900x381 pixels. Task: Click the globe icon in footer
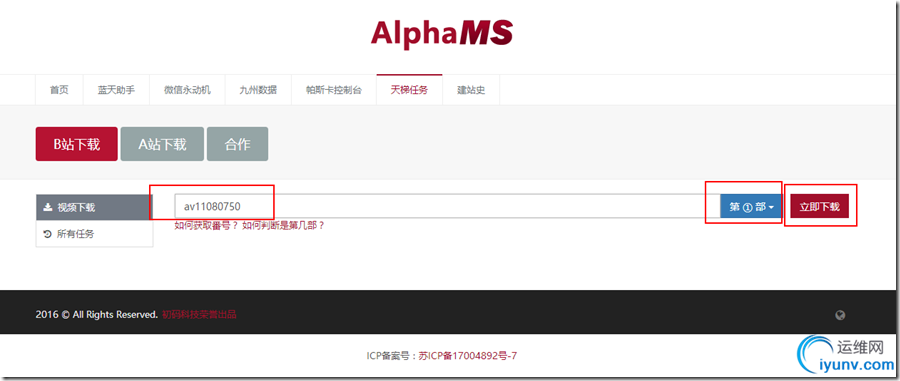point(841,315)
